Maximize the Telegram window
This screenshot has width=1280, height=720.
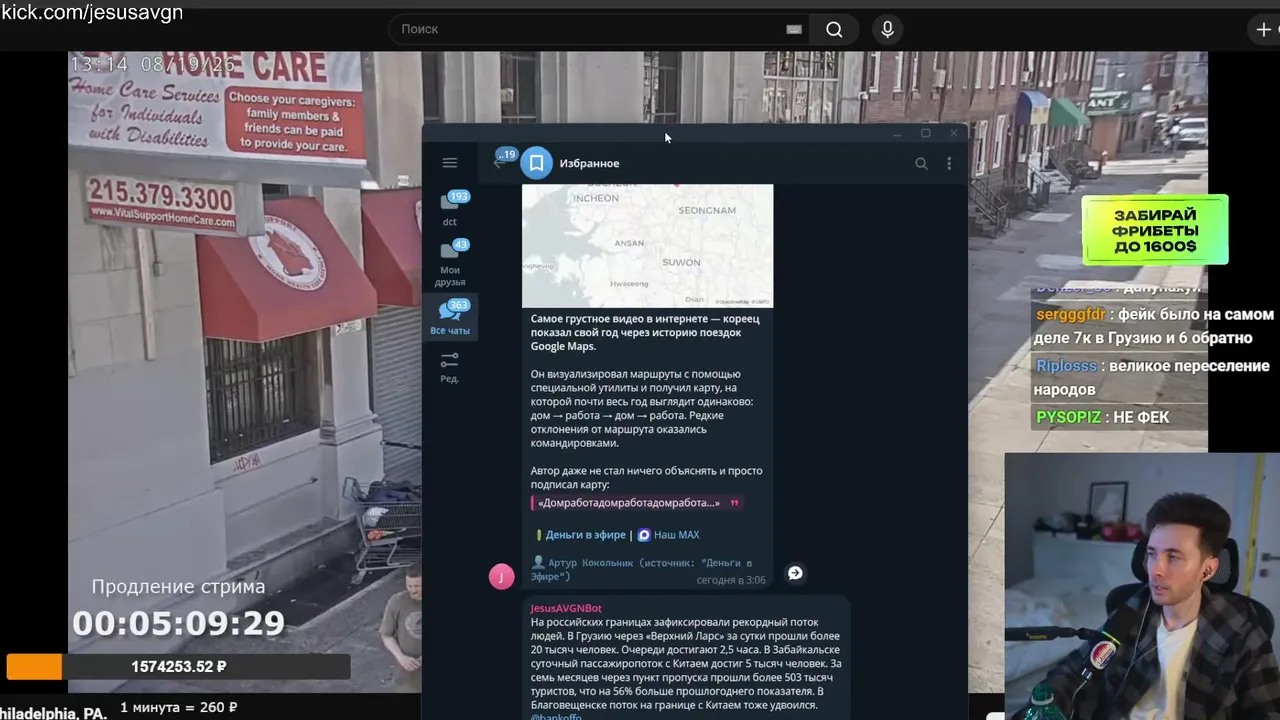pos(925,133)
